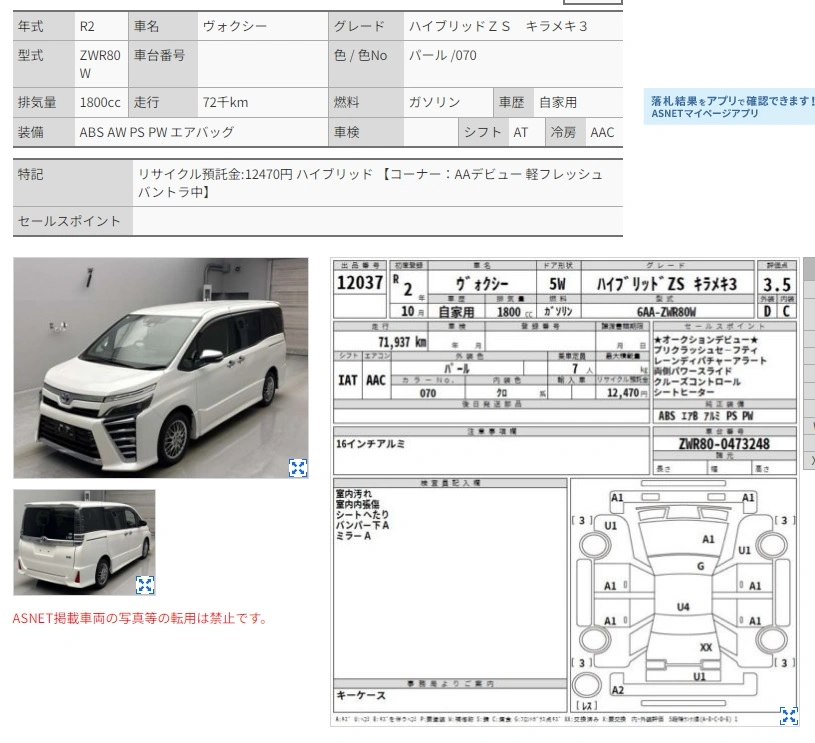Image resolution: width=815 pixels, height=743 pixels.
Task: Select the air conditioning value AAC
Action: pyautogui.click(x=602, y=133)
